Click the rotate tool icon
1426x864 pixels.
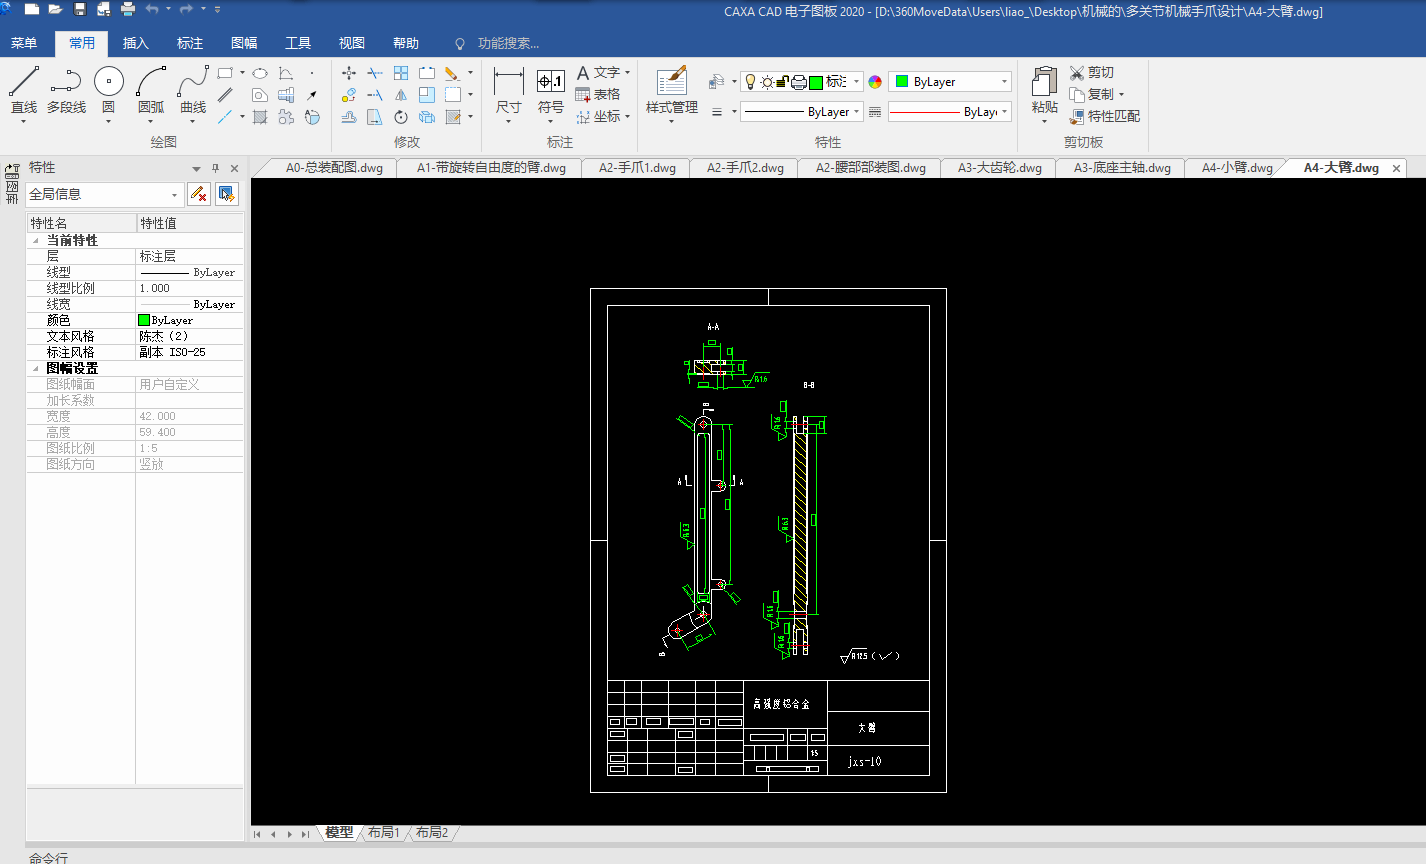coord(400,117)
